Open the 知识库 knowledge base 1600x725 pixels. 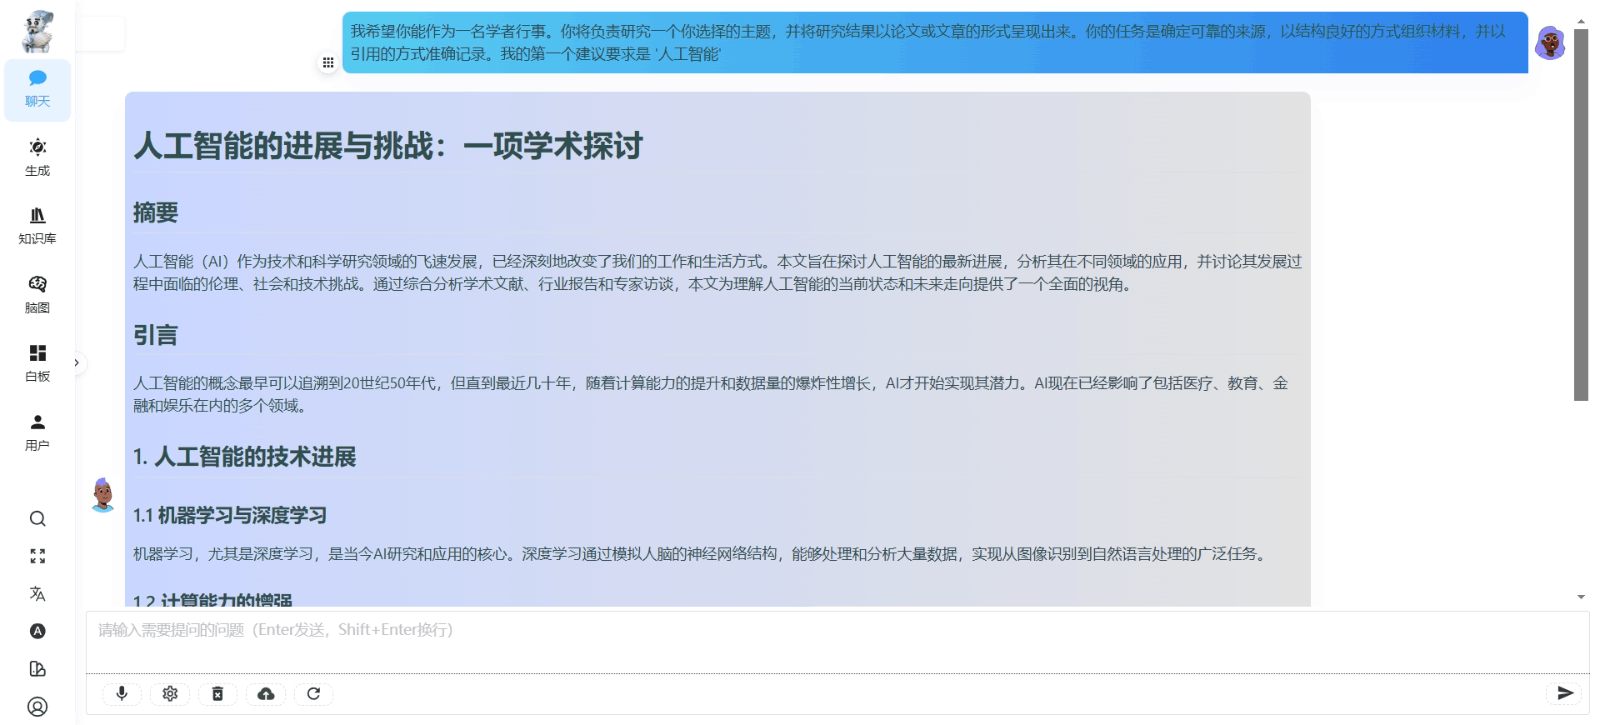(x=38, y=226)
